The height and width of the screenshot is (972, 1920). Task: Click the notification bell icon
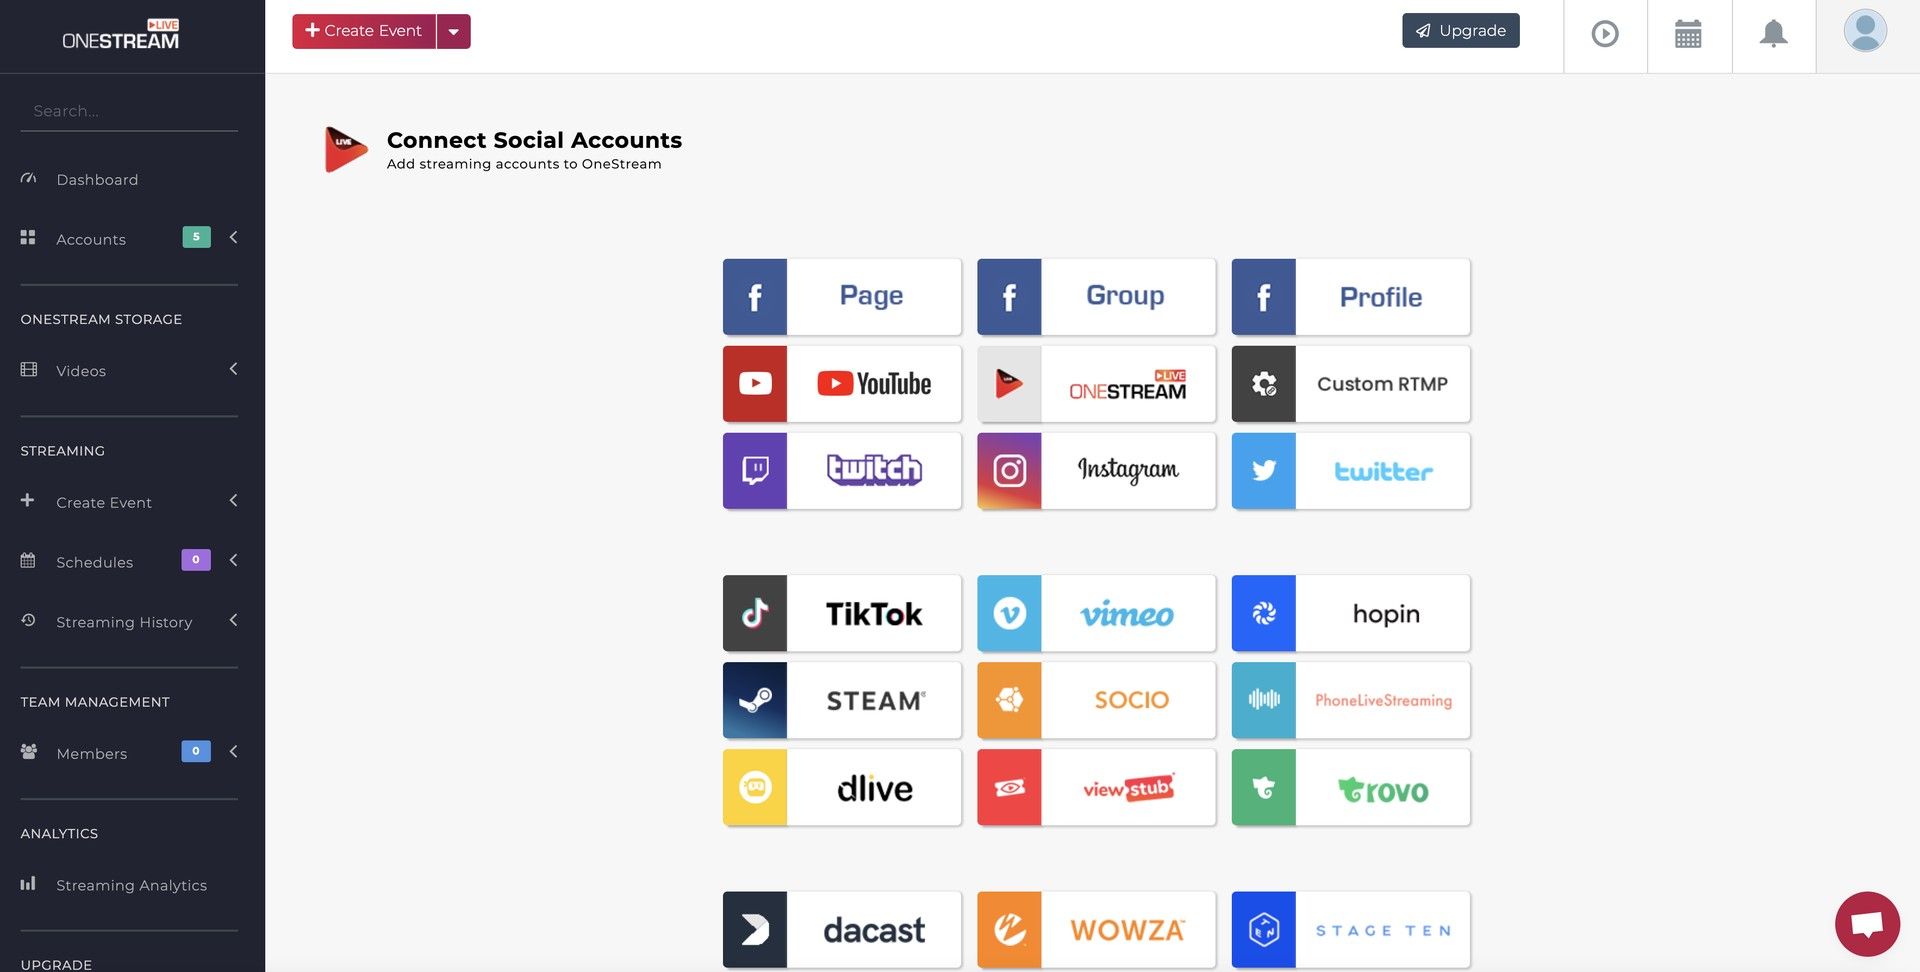tap(1773, 34)
